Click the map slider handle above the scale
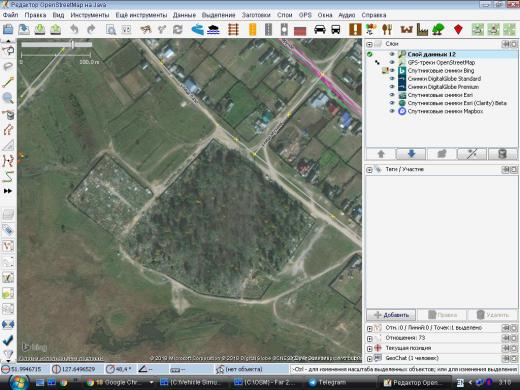The height and width of the screenshot is (390, 520). [73, 44]
